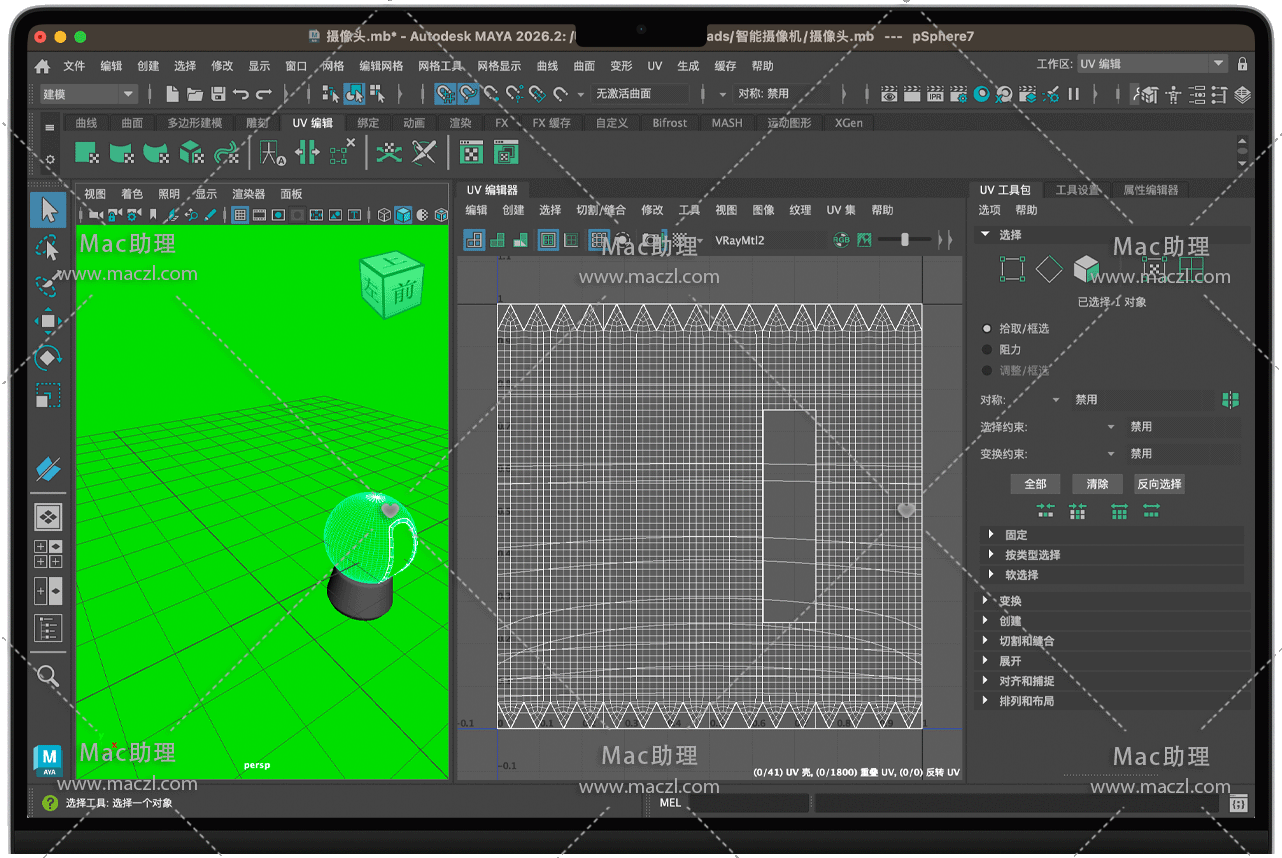Click the Lasso select tool

click(48, 247)
